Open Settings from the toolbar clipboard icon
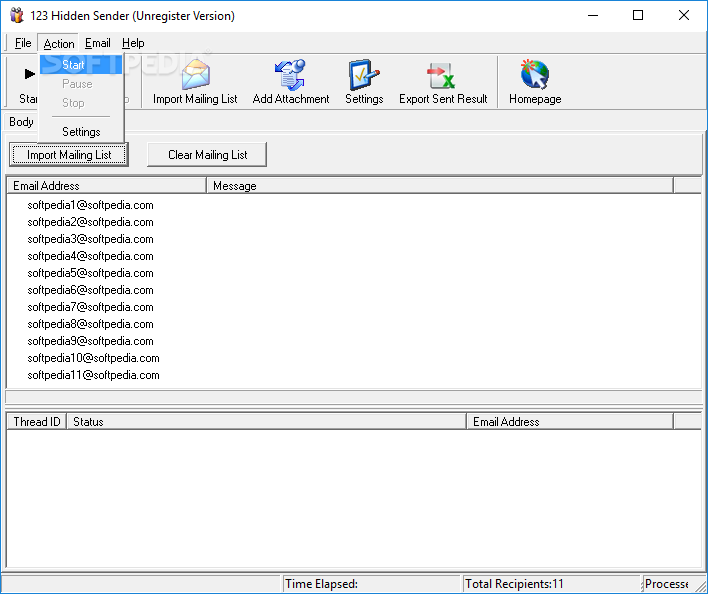The height and width of the screenshot is (594, 708). (x=364, y=74)
